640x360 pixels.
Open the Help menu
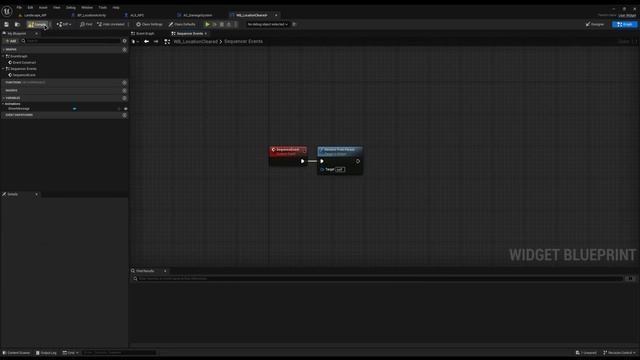pos(116,7)
